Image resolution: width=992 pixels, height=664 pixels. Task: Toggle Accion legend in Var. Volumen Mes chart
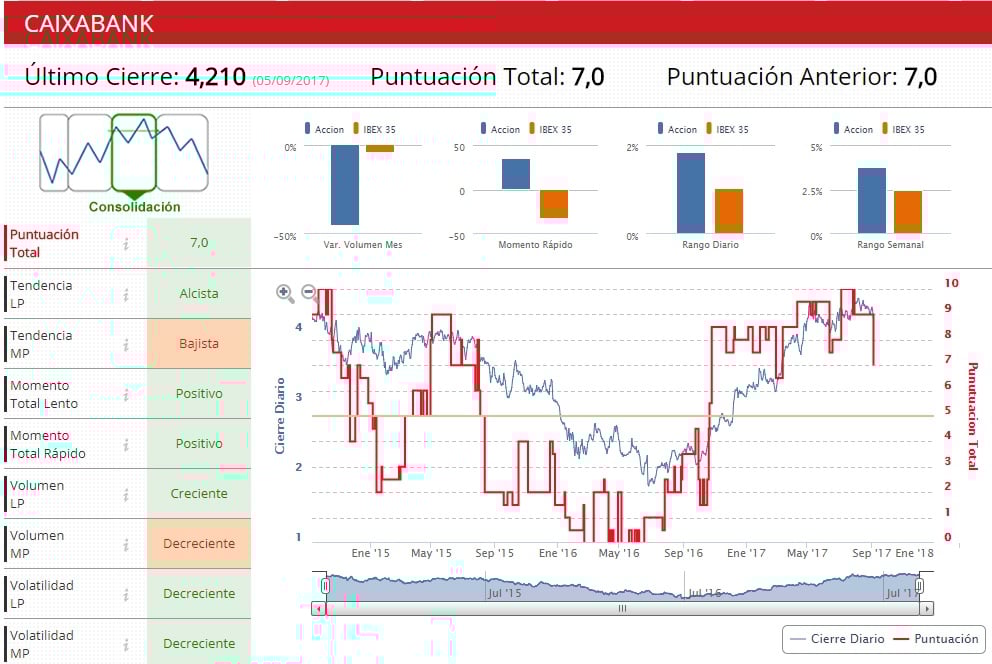click(325, 129)
